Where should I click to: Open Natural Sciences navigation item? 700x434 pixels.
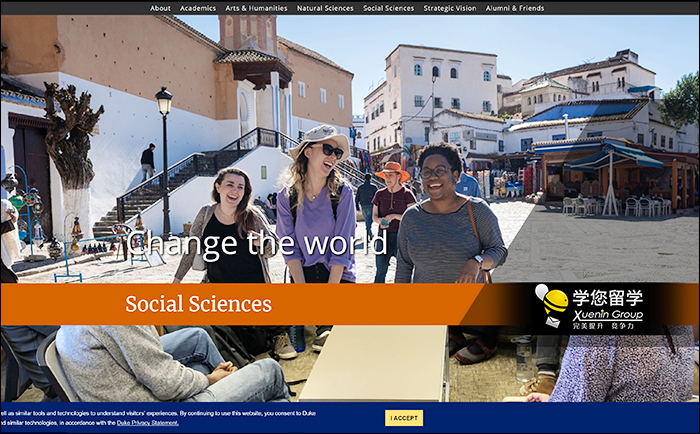[325, 8]
